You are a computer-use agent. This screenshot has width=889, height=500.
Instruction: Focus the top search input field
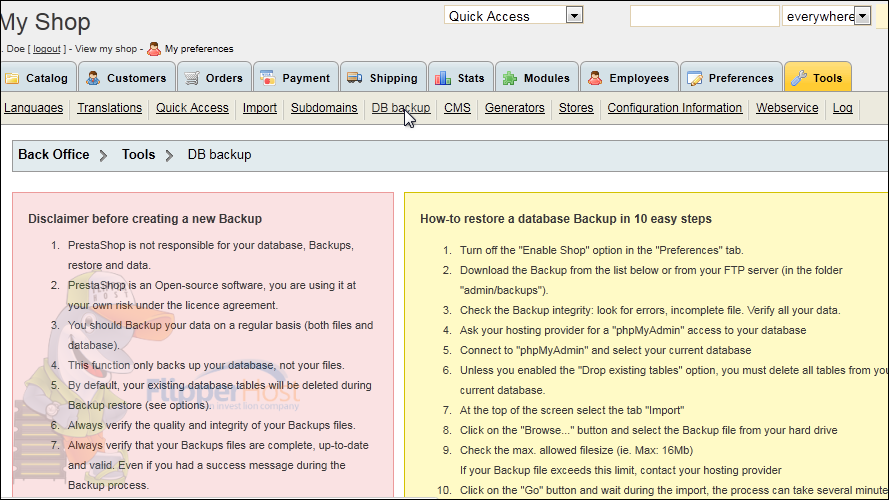[x=705, y=16]
